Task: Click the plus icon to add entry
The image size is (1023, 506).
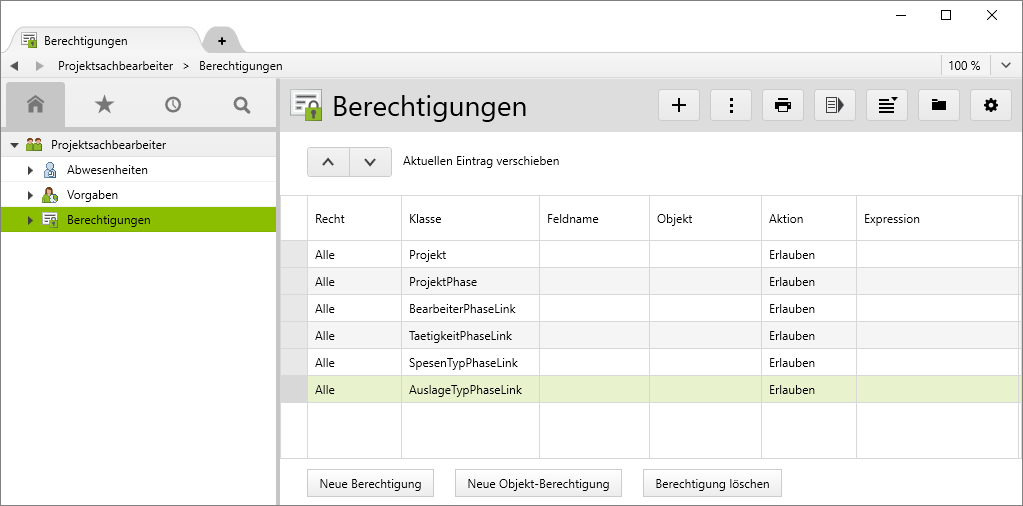Action: click(x=679, y=105)
